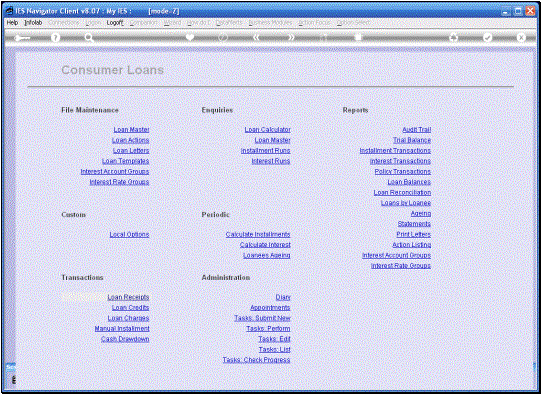Open Interest Rate Groups under File Maintenance
This screenshot has width=541, height=394.
(119, 182)
